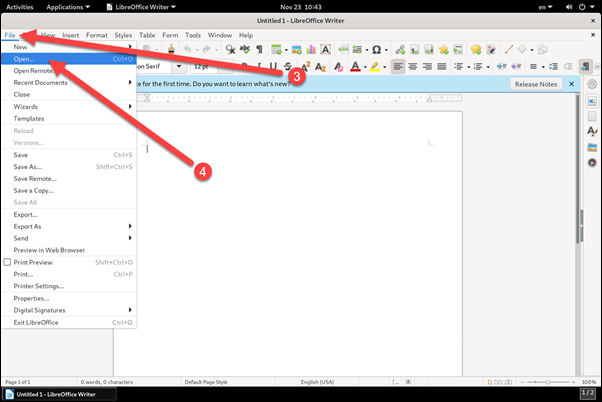The image size is (602, 402).
Task: Open the Highlighting Color dropdown arrow
Action: click(384, 67)
